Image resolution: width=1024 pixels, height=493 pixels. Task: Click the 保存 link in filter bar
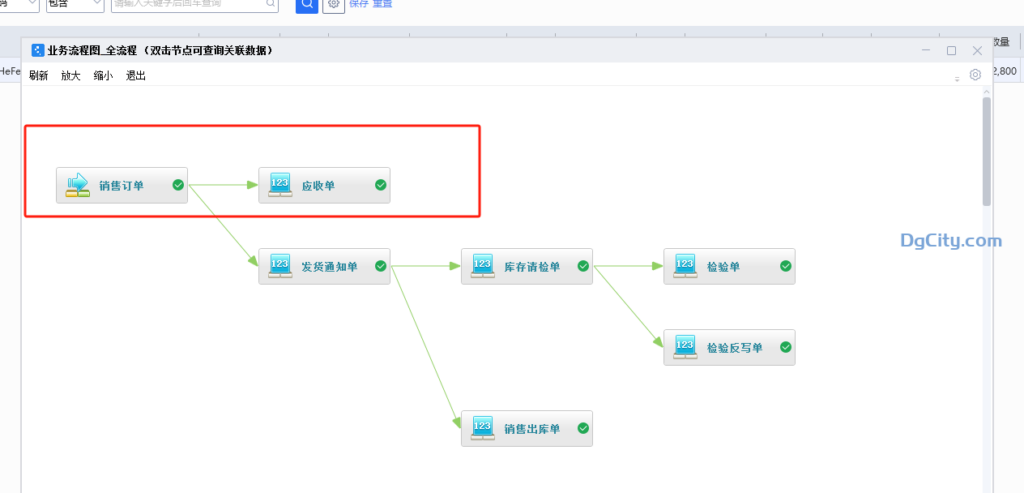pyautogui.click(x=359, y=5)
